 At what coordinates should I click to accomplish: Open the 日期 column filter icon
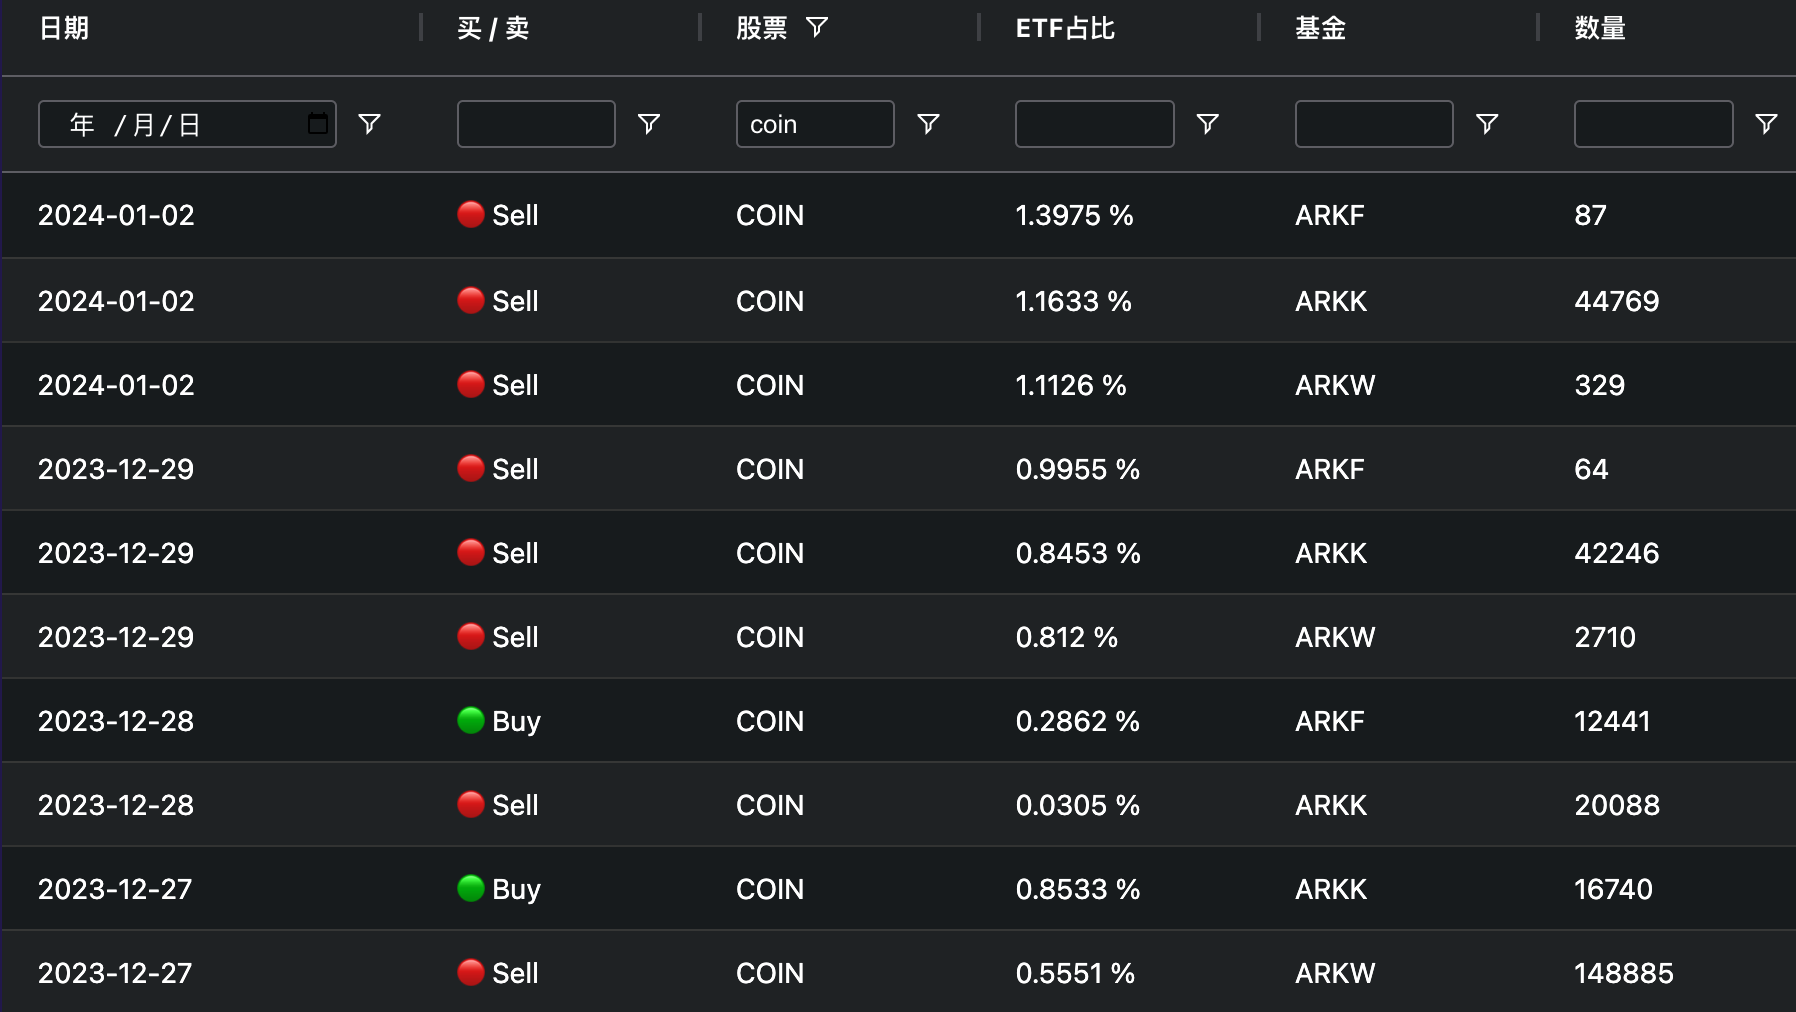[371, 123]
